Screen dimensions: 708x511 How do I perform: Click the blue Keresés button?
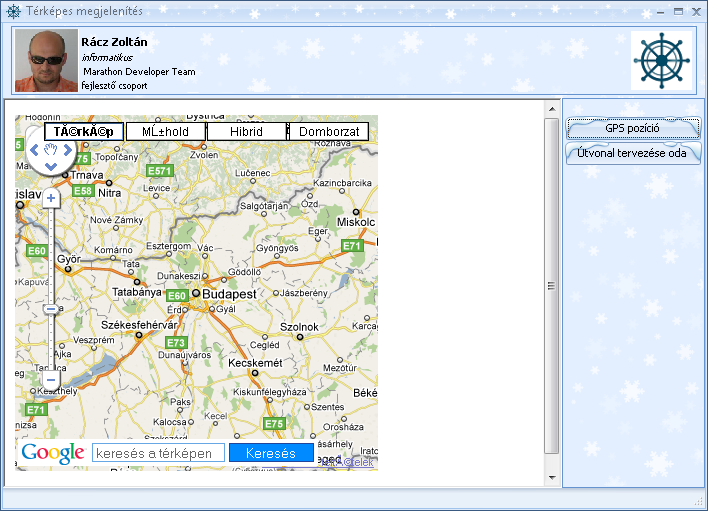click(271, 453)
